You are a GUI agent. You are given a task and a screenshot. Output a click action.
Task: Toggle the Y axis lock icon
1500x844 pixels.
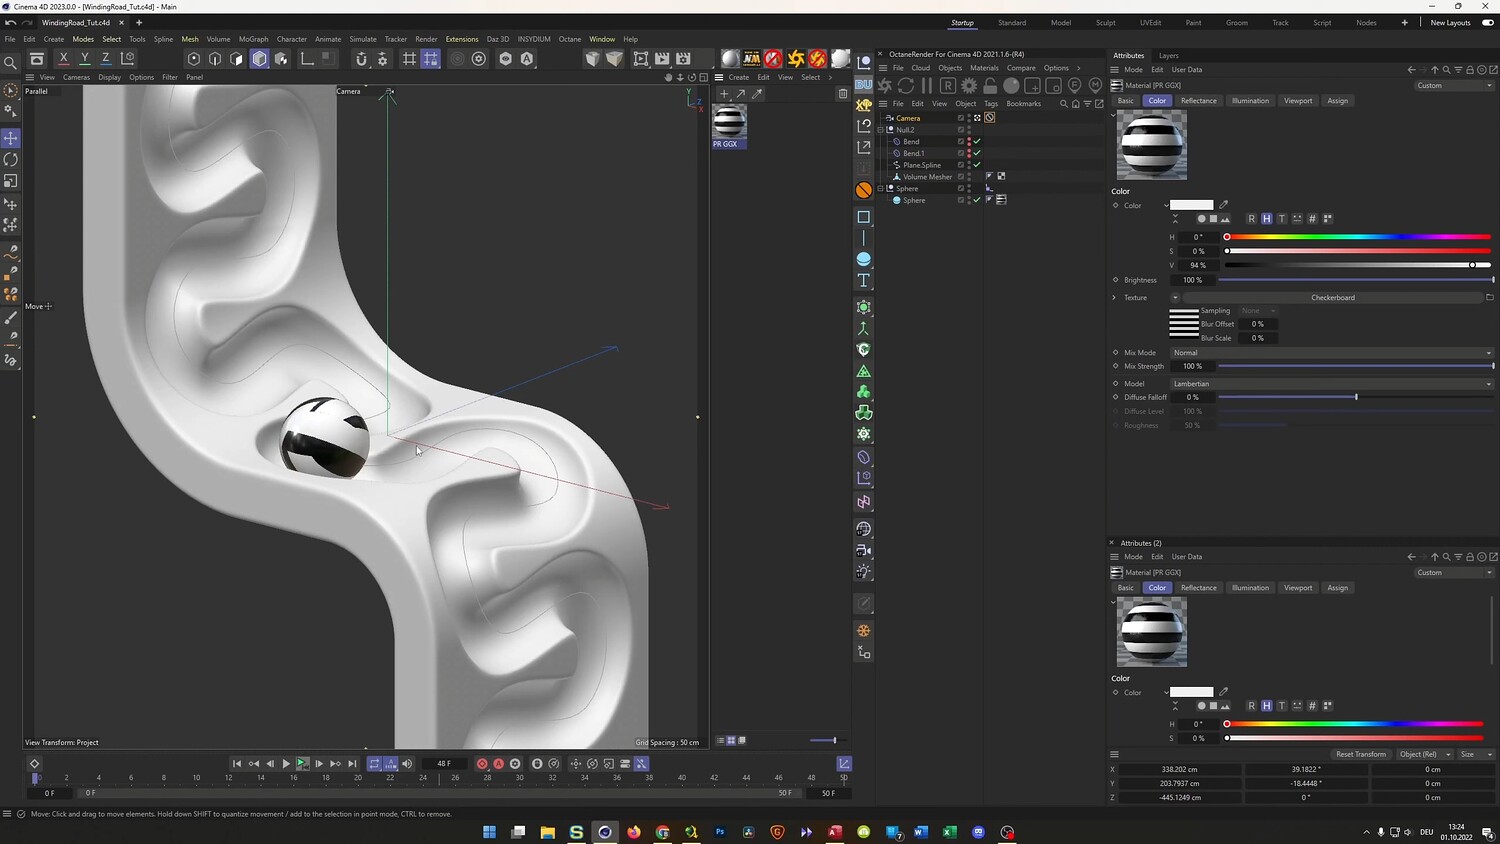tap(84, 59)
